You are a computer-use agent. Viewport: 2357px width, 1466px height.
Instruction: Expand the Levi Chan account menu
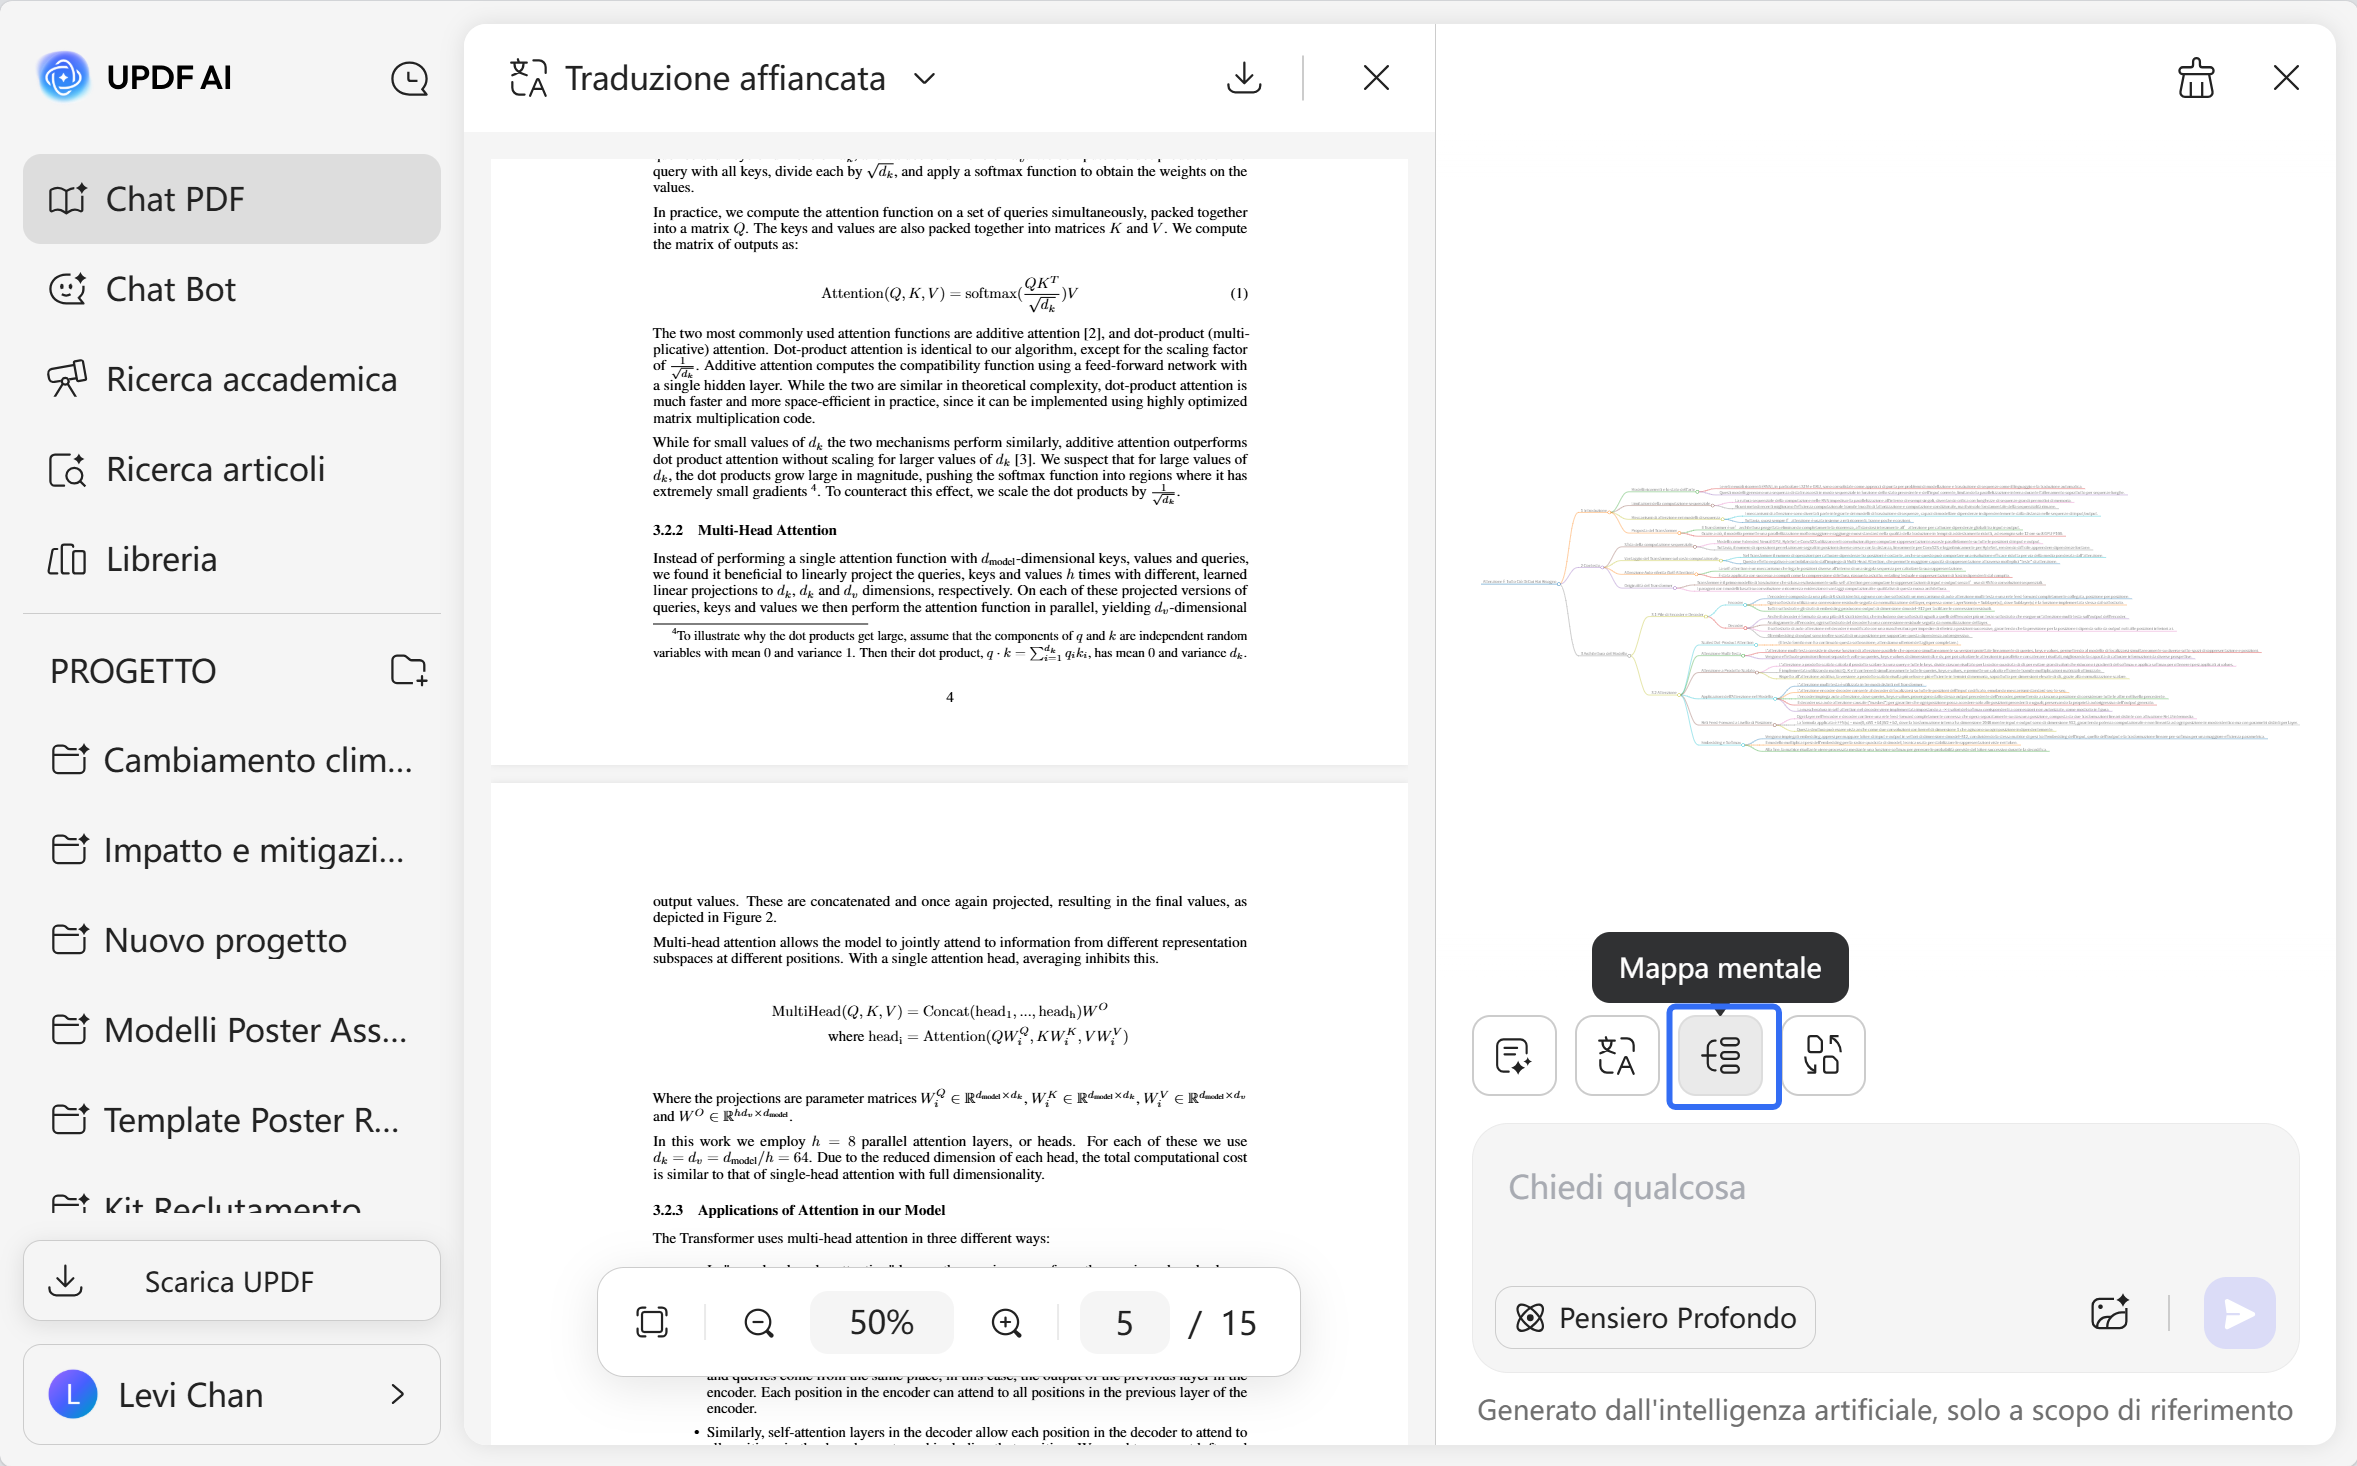coord(398,1394)
